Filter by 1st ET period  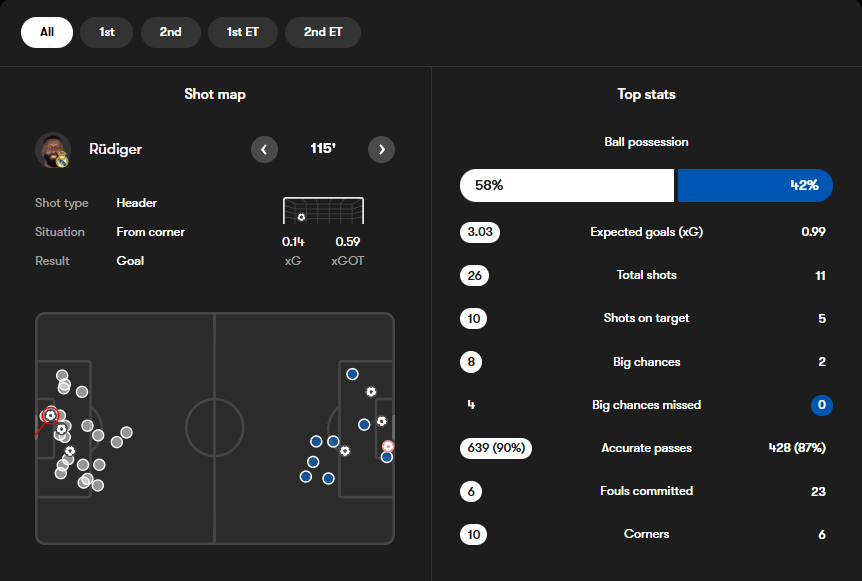[x=242, y=32]
